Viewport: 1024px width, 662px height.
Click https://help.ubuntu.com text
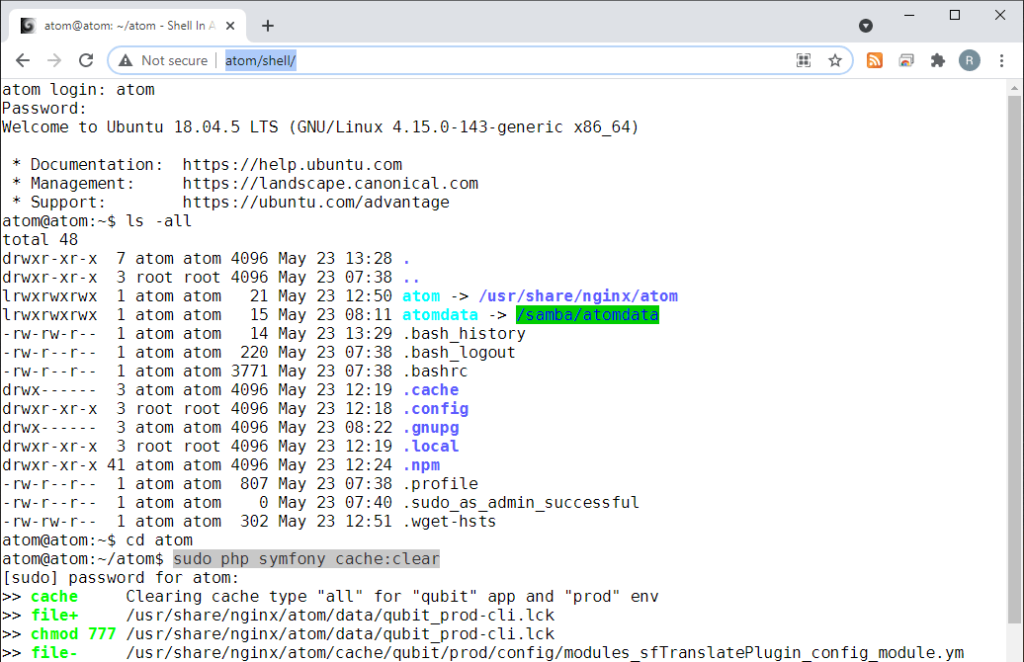tap(292, 165)
